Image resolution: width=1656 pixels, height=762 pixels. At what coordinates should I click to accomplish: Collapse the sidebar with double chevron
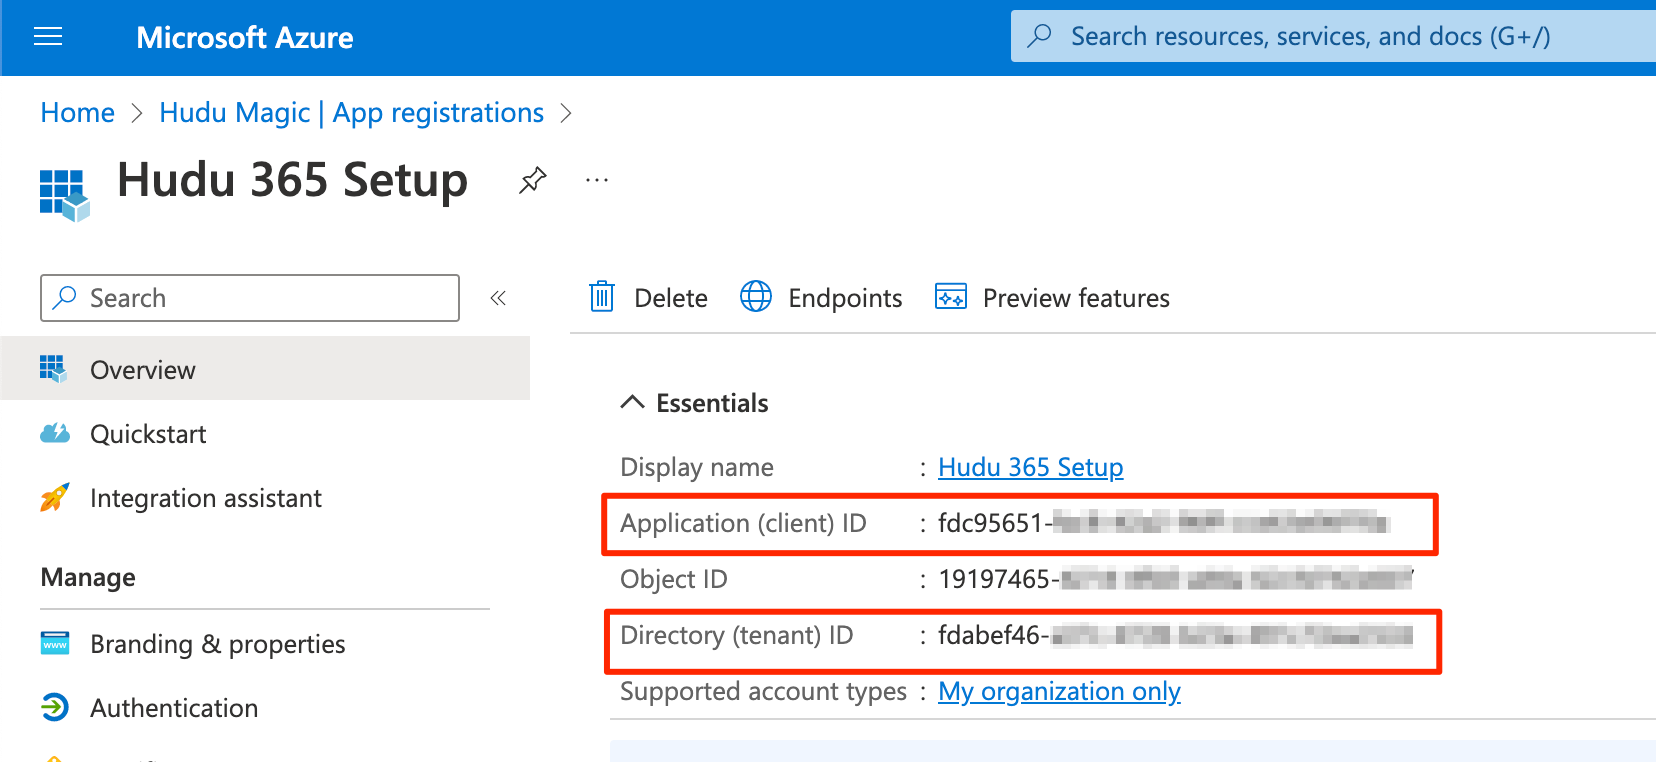pyautogui.click(x=498, y=298)
